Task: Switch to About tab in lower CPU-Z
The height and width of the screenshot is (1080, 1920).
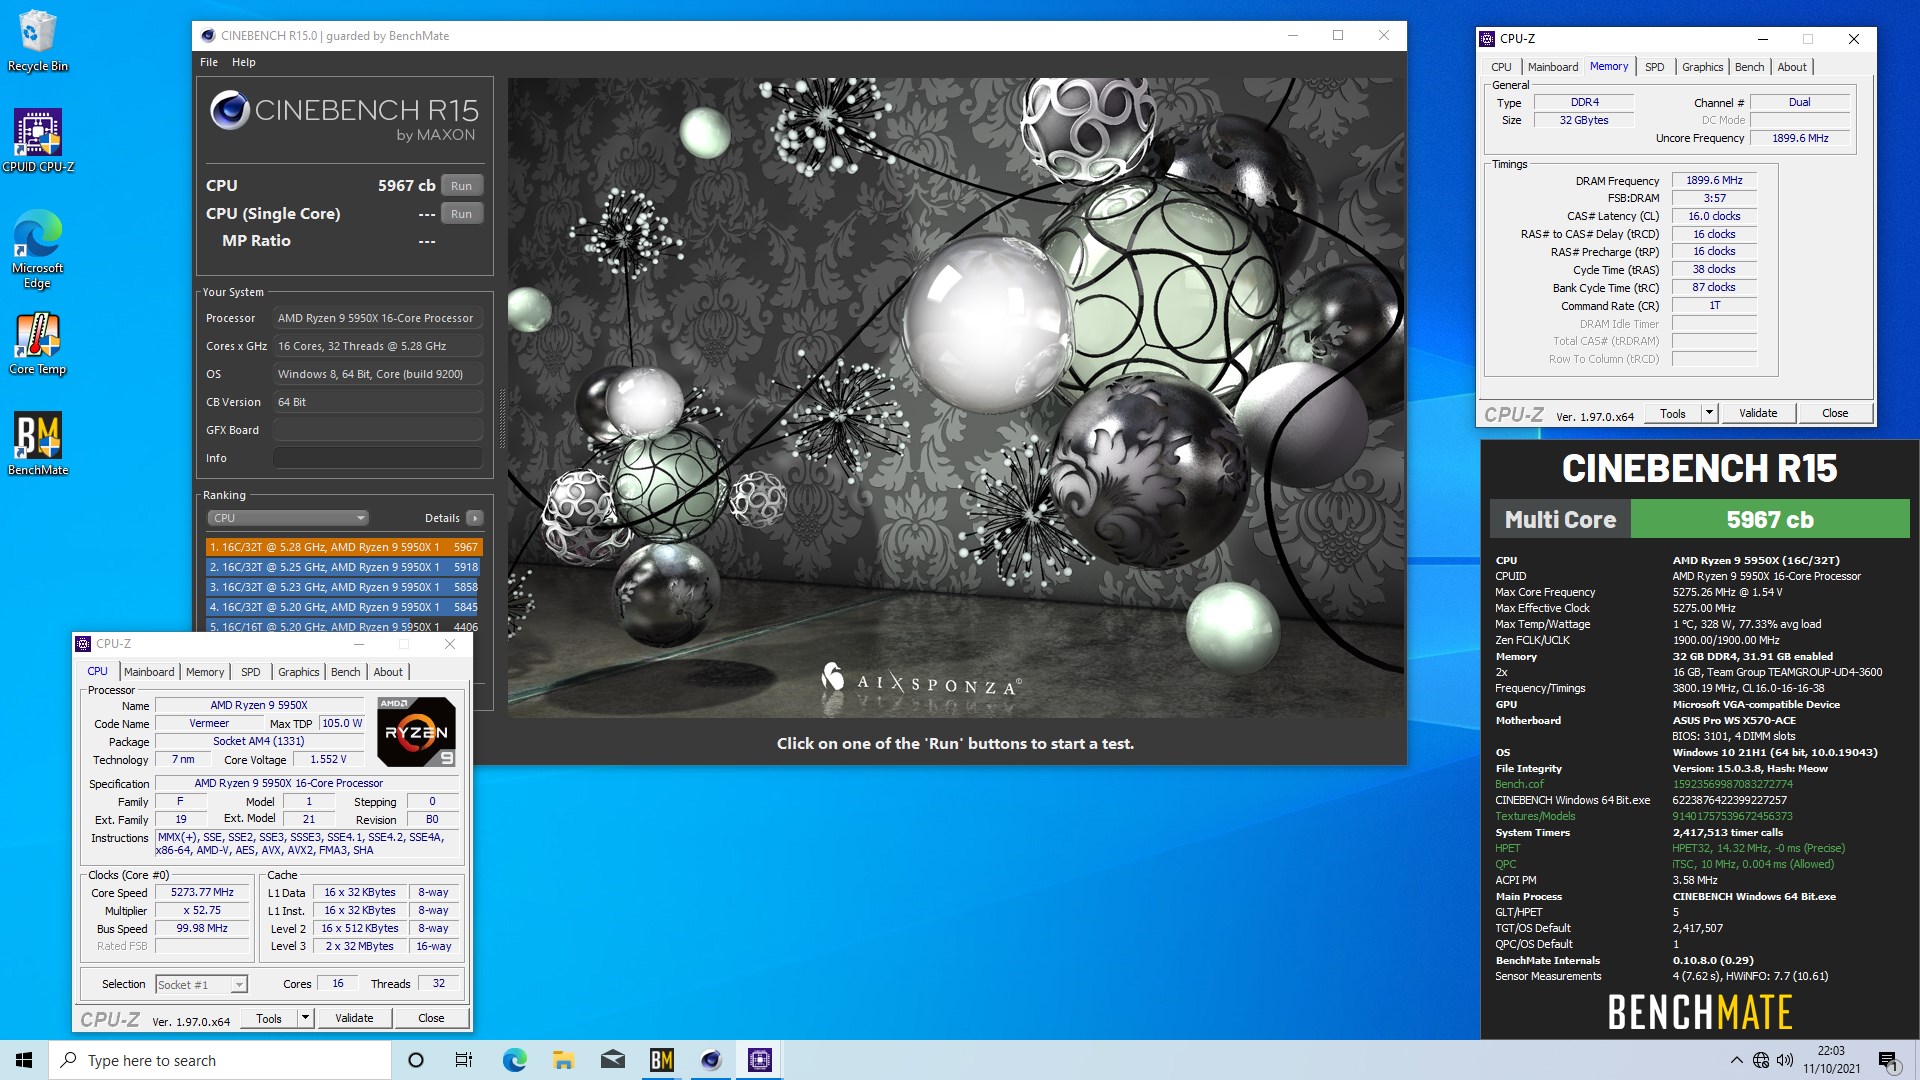Action: tap(388, 672)
